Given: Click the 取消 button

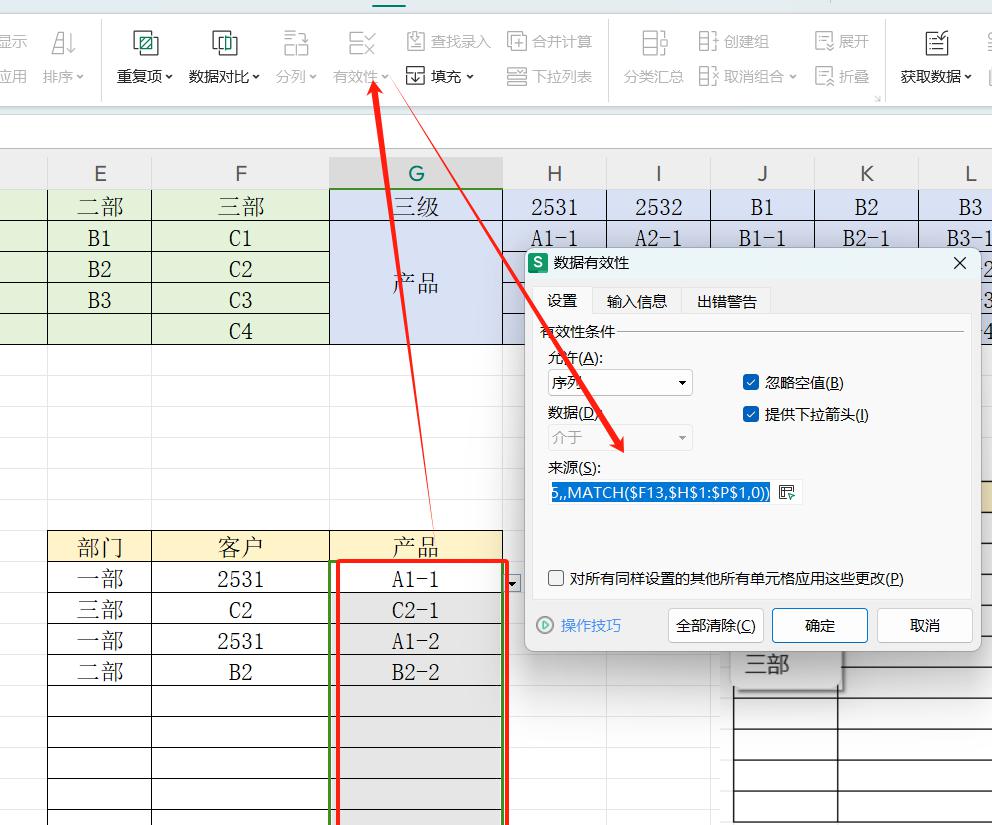Looking at the screenshot, I should [x=924, y=626].
